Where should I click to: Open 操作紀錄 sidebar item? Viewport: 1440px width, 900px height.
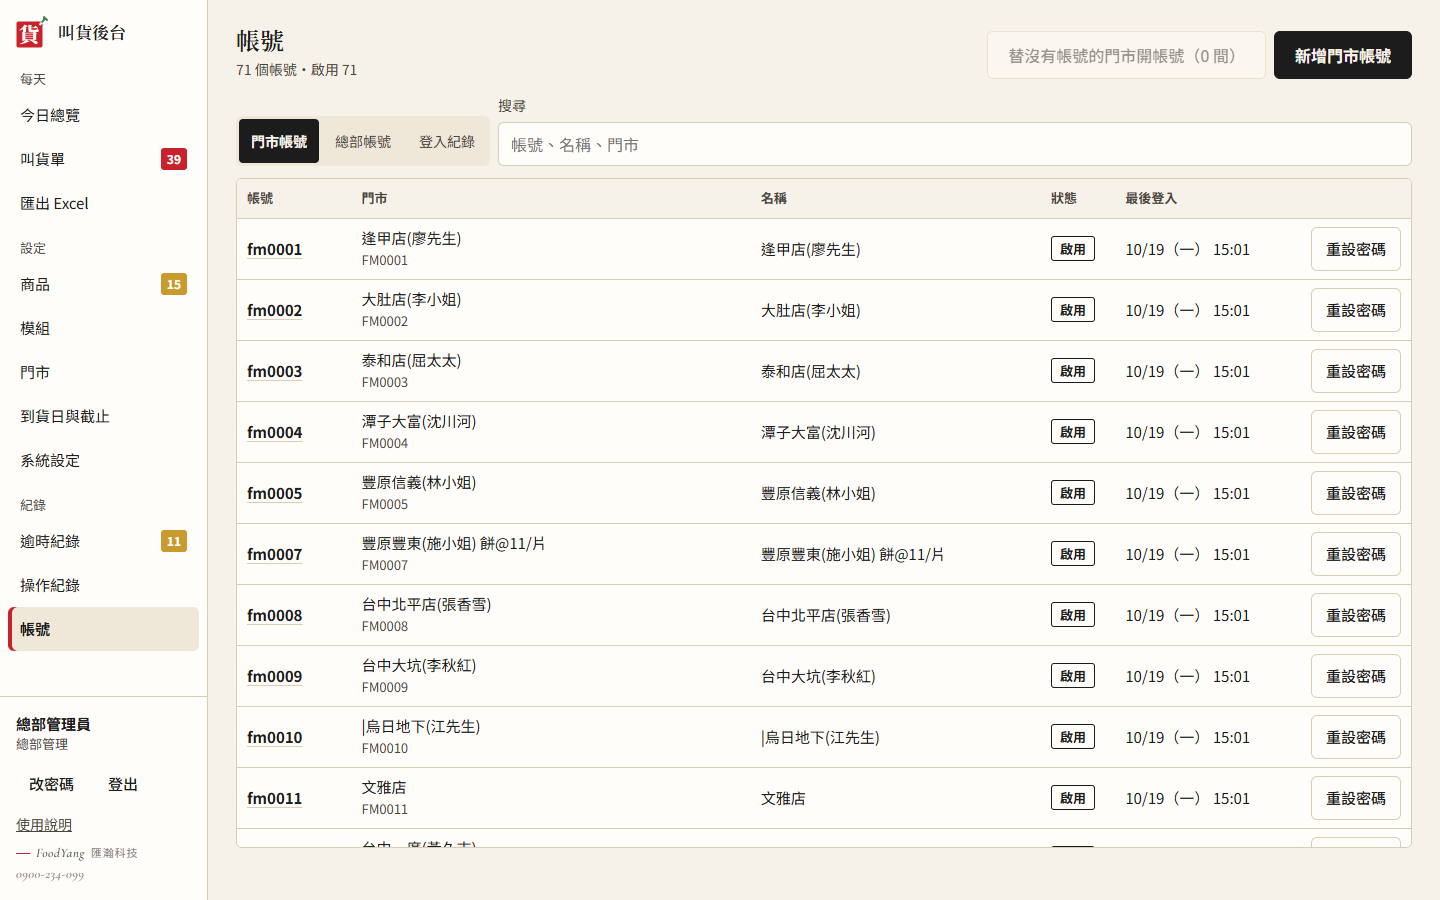click(103, 585)
